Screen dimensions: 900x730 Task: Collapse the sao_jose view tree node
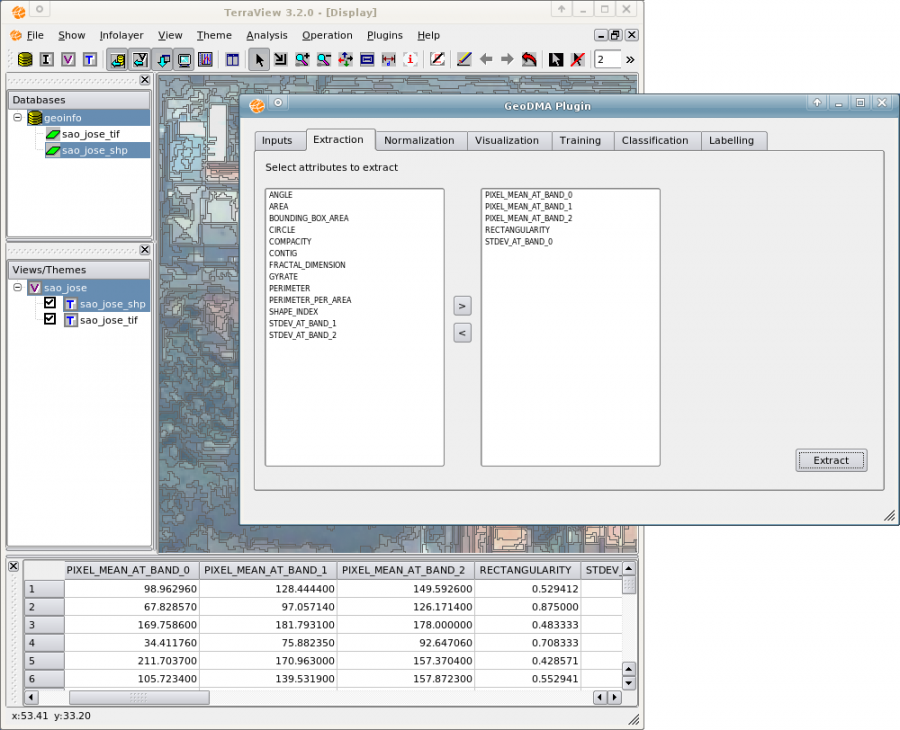18,288
